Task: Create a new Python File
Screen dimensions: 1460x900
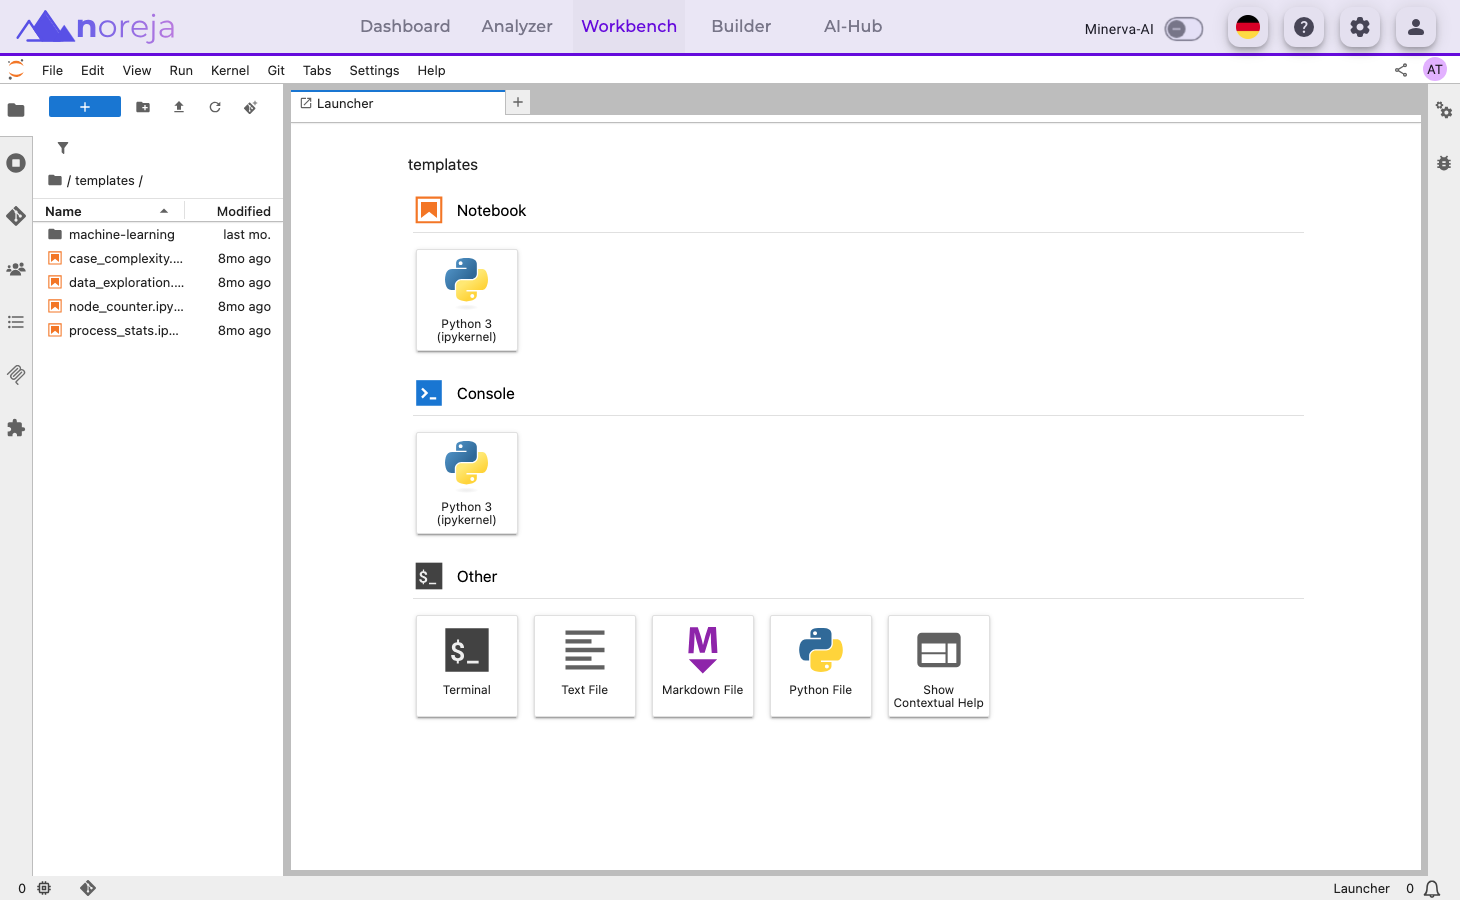Action: 821,666
